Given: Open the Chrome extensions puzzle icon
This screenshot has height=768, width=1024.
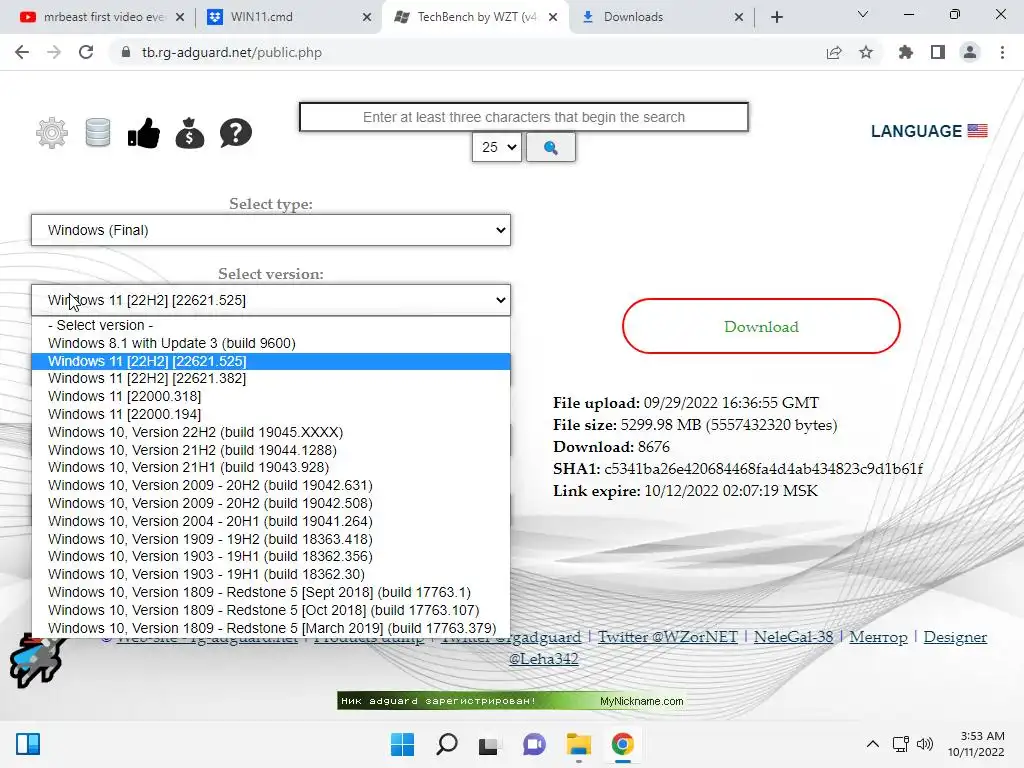Looking at the screenshot, I should 906,52.
